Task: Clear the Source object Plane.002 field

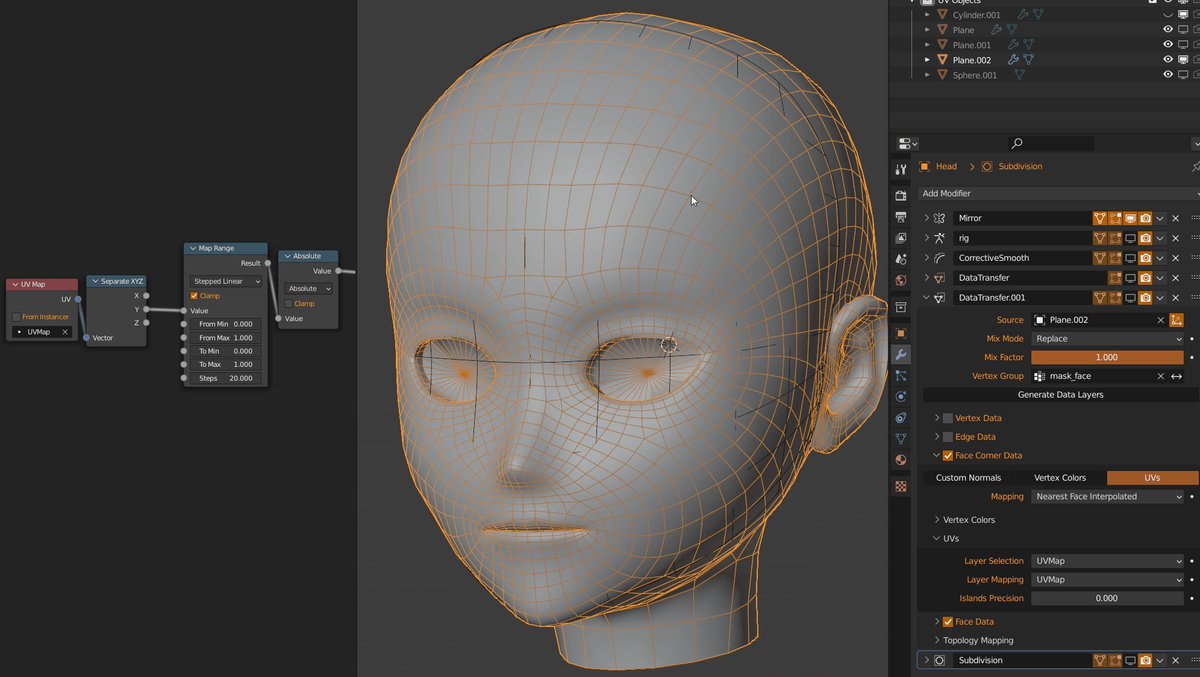Action: tap(1161, 320)
